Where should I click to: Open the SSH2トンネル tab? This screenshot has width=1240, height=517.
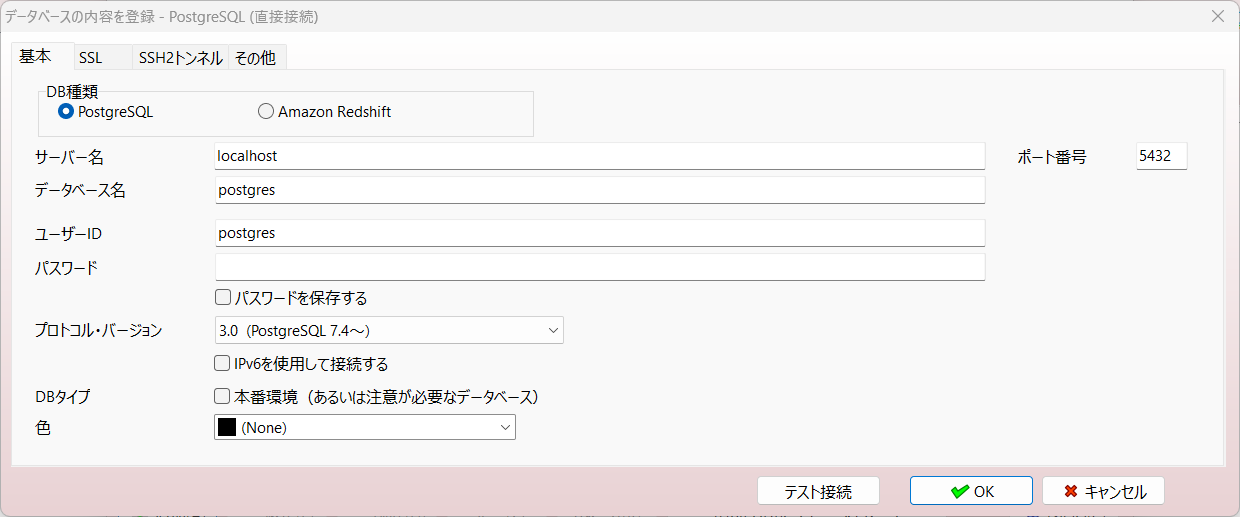(x=180, y=58)
